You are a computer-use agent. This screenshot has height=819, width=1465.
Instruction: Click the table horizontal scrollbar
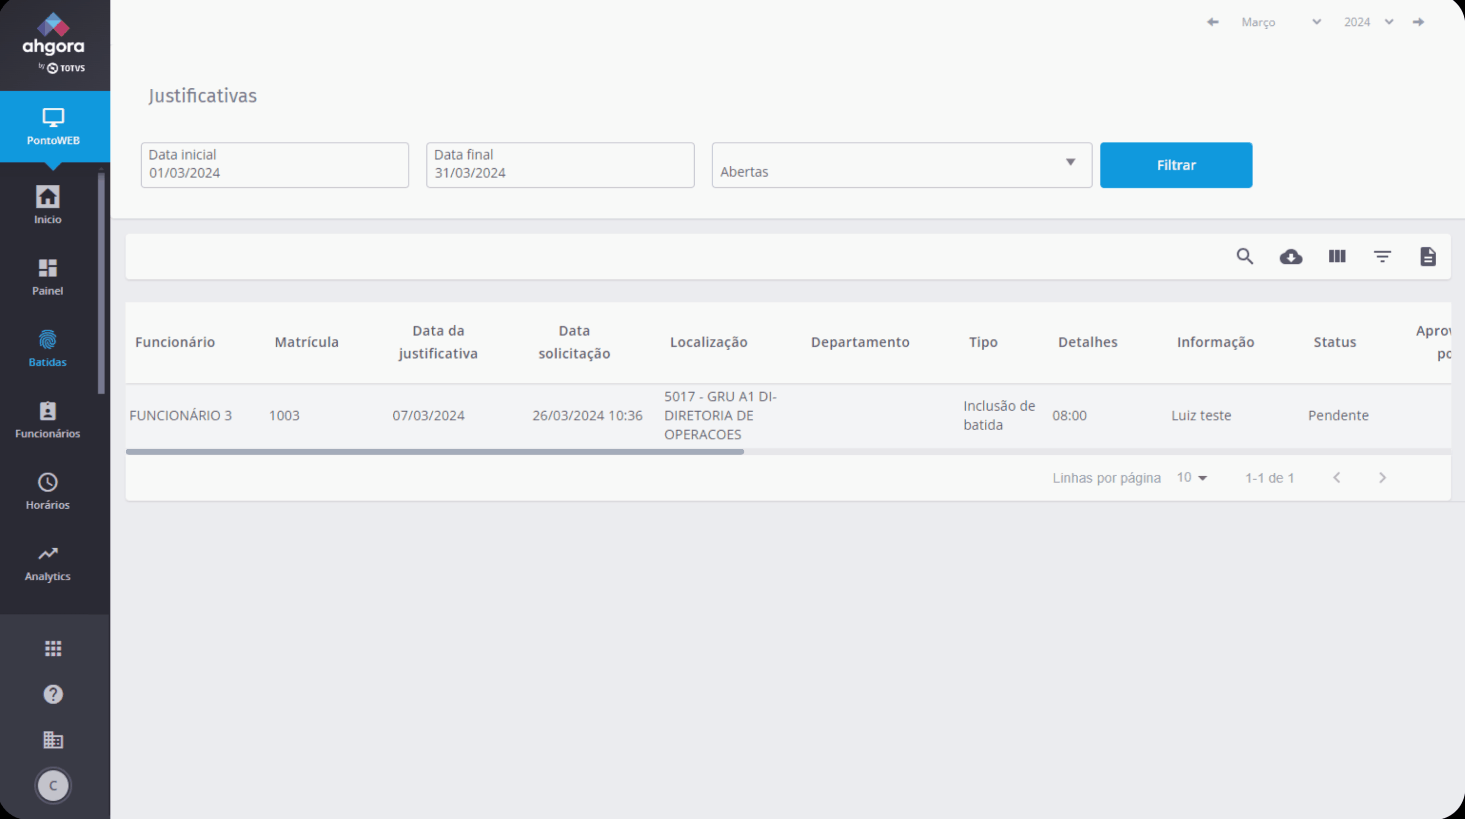click(x=435, y=452)
